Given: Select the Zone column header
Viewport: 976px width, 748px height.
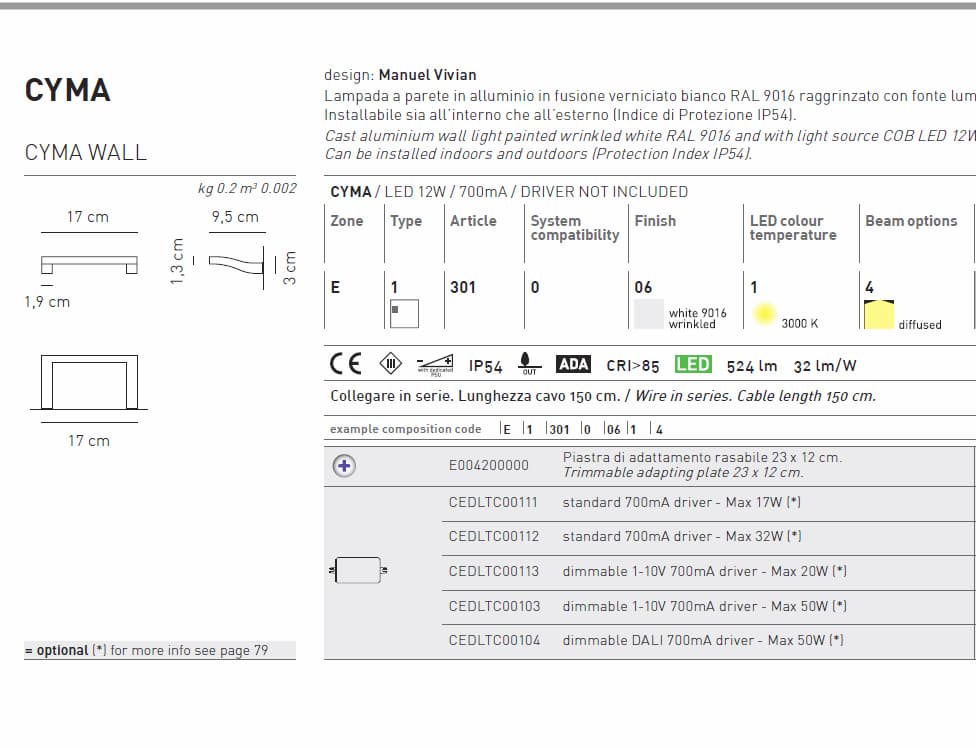Looking at the screenshot, I should coord(344,221).
